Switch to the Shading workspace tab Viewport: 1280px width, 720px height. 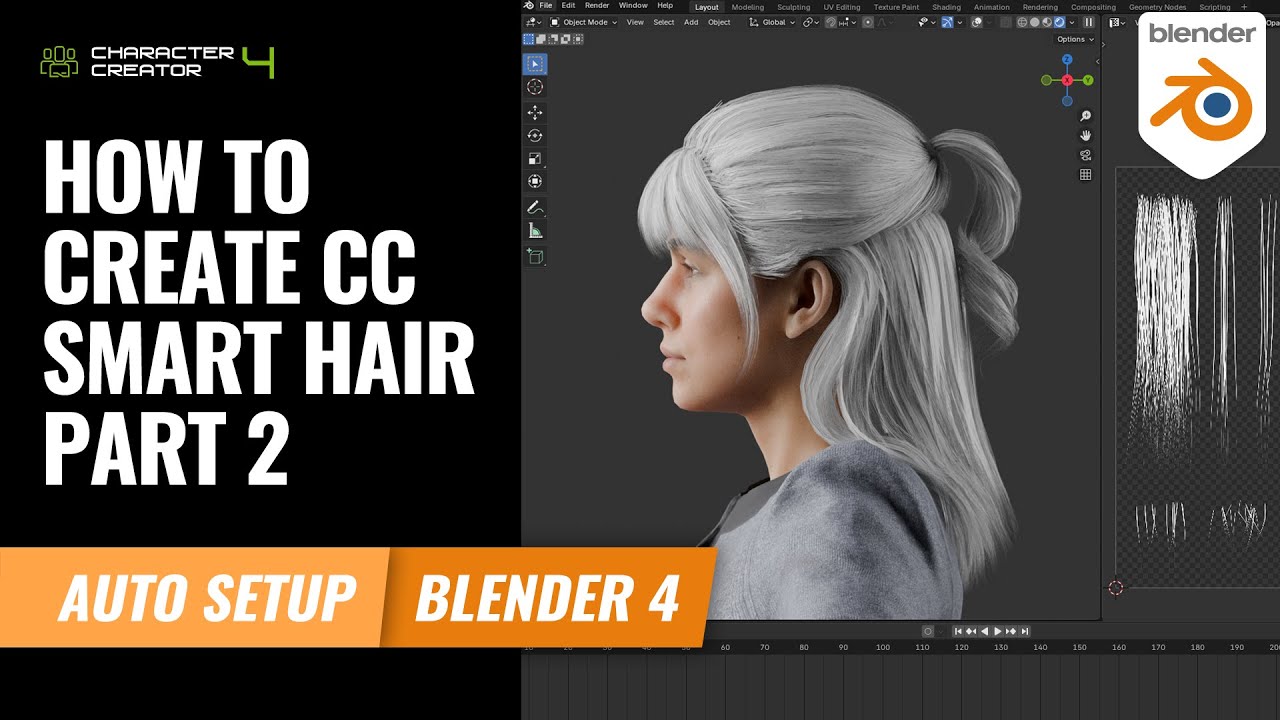[947, 7]
